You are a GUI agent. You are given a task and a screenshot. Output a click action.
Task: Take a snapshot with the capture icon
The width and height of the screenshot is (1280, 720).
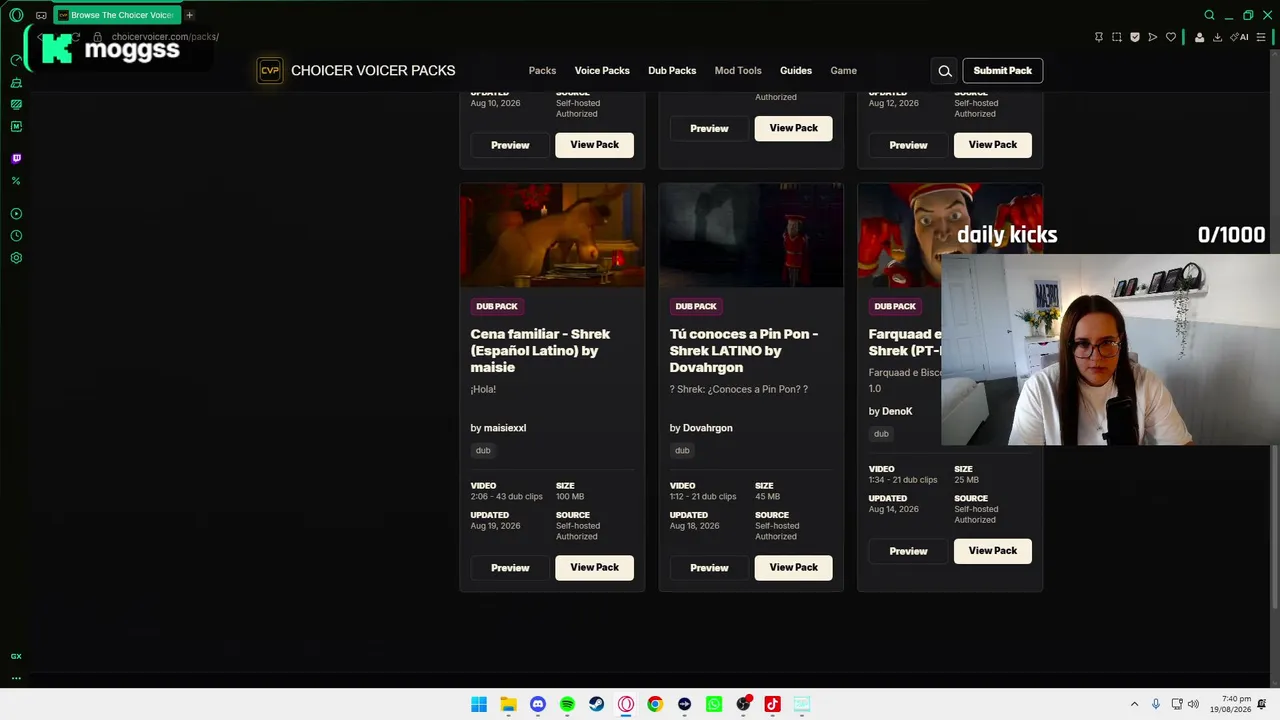pyautogui.click(x=1117, y=37)
